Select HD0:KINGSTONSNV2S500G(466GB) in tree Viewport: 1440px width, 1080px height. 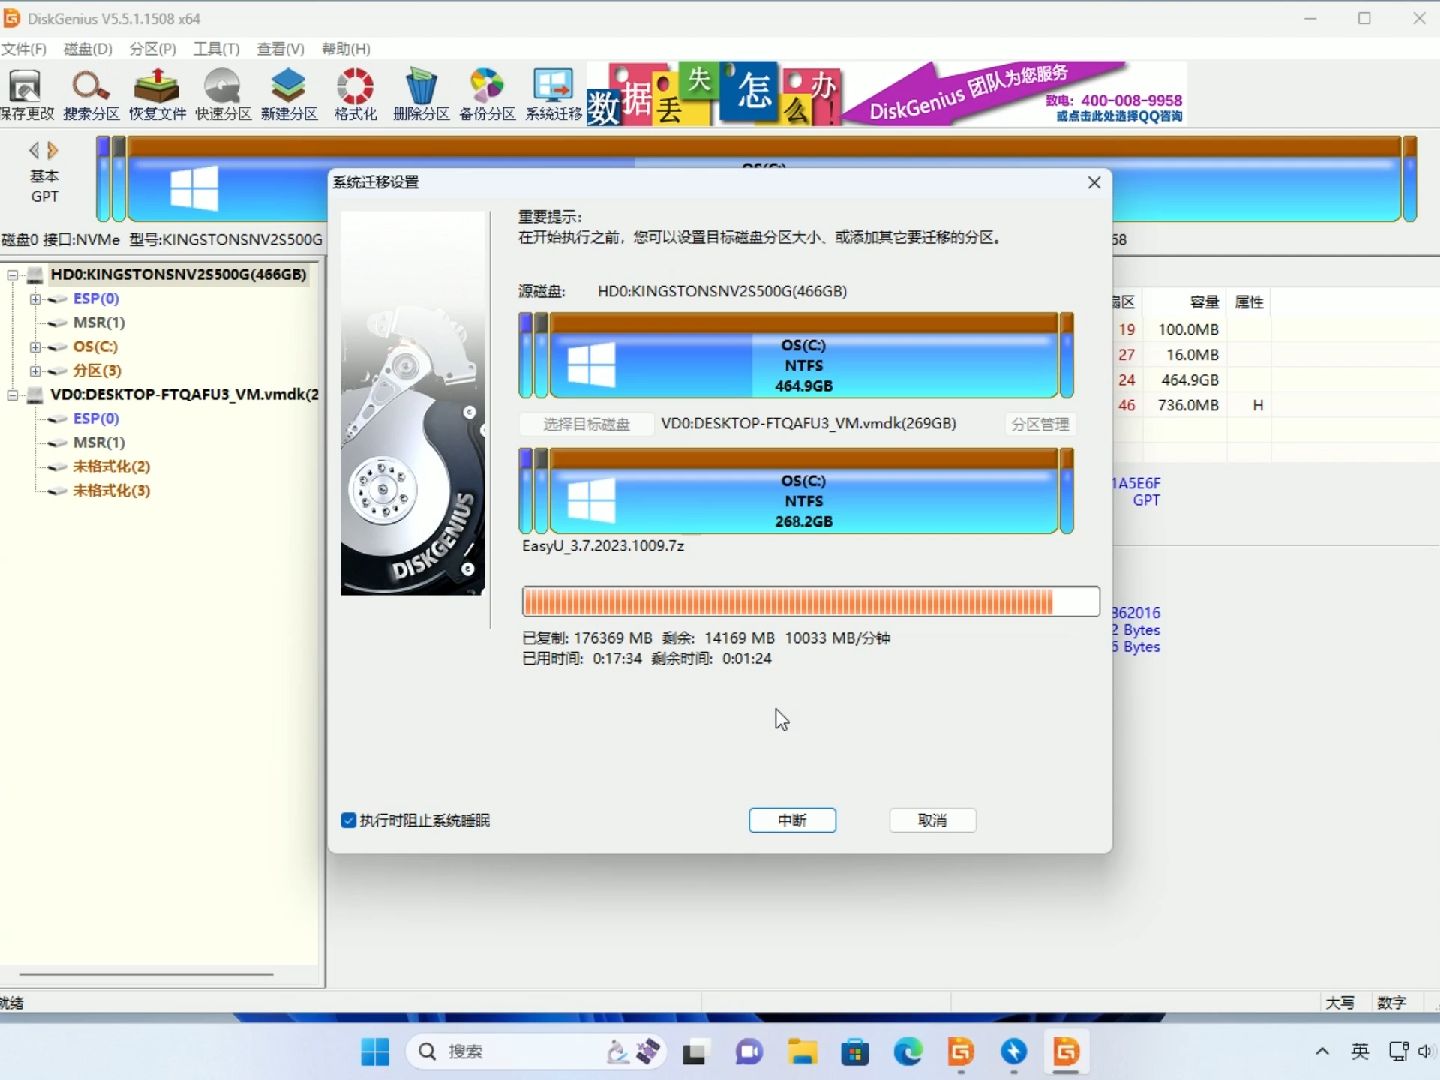coord(178,274)
